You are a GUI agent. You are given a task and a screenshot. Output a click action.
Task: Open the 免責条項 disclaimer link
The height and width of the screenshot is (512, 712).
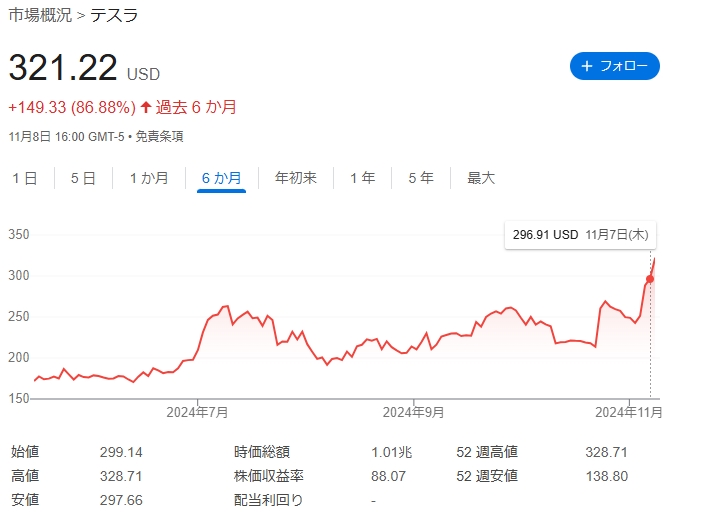coord(159,137)
